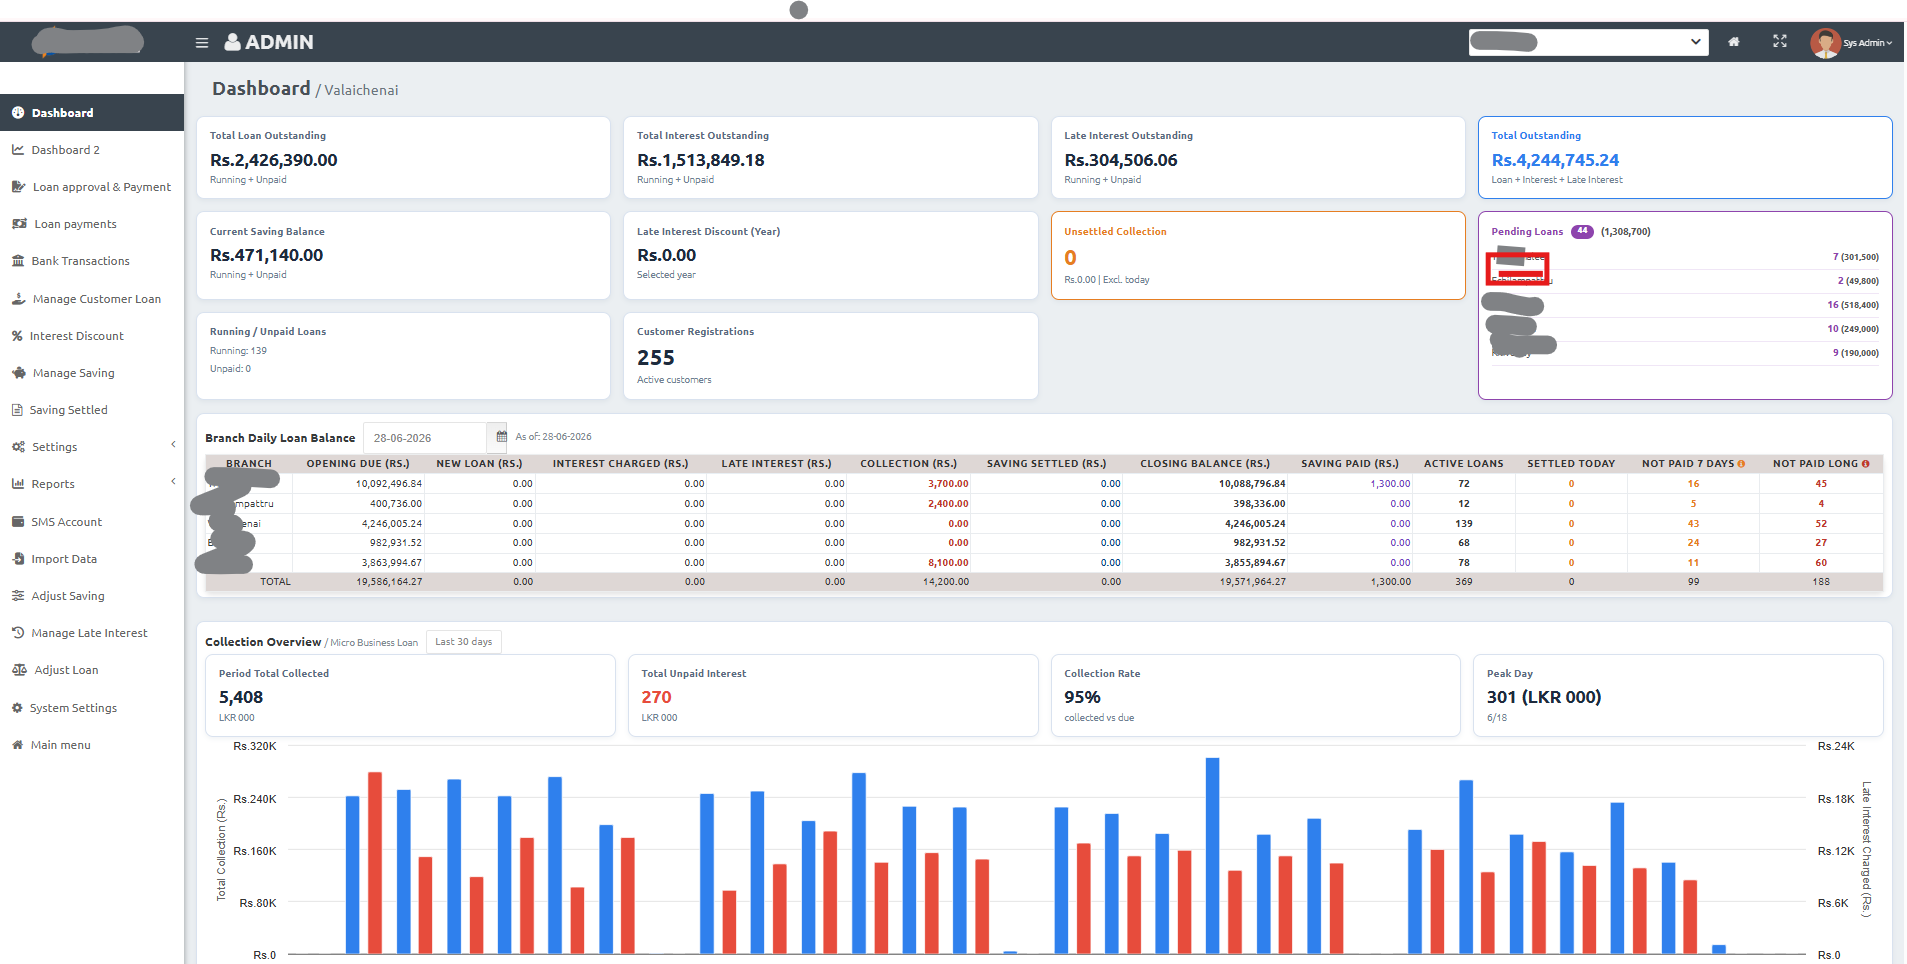Click the Bank Transactions bank icon
Viewport: 1907px width, 964px height.
pos(18,261)
